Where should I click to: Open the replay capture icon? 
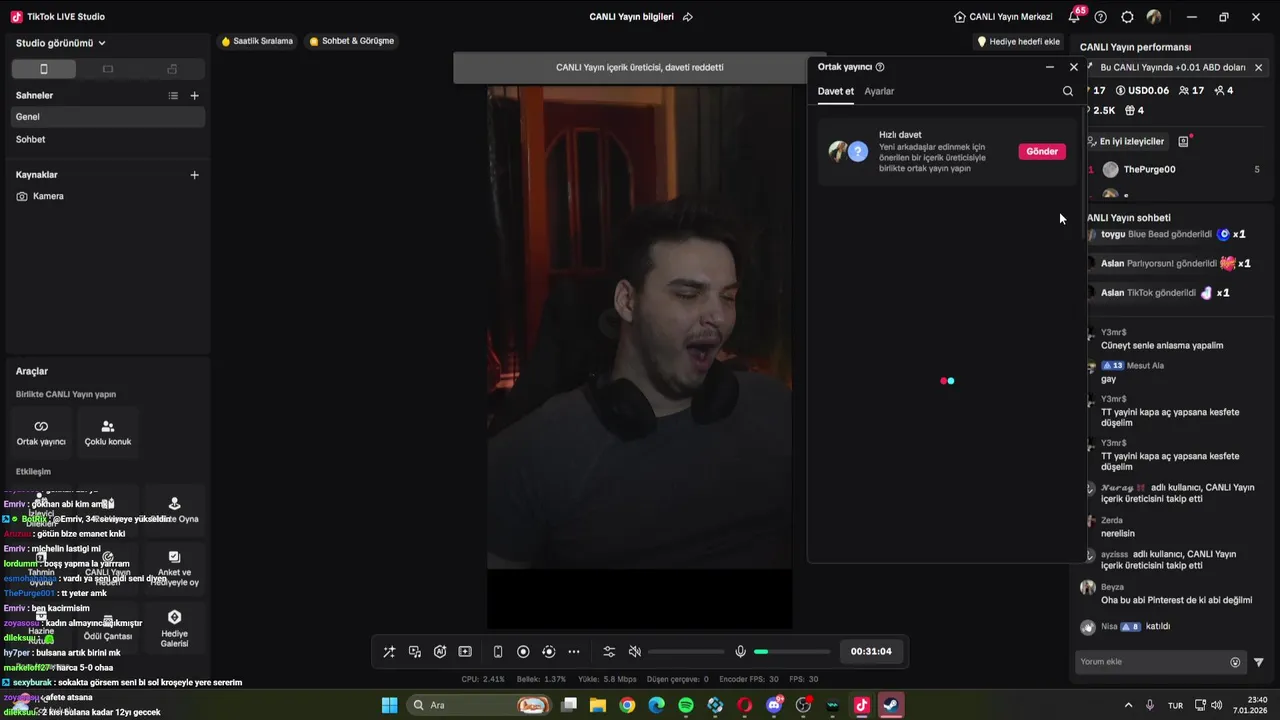click(x=548, y=652)
